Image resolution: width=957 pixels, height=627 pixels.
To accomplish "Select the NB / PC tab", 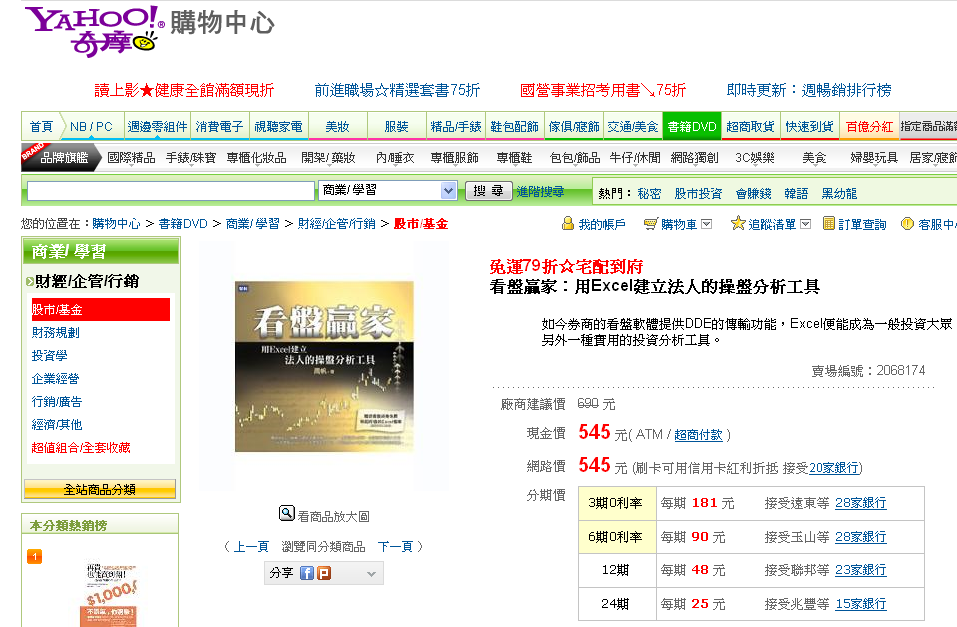I will click(x=92, y=126).
